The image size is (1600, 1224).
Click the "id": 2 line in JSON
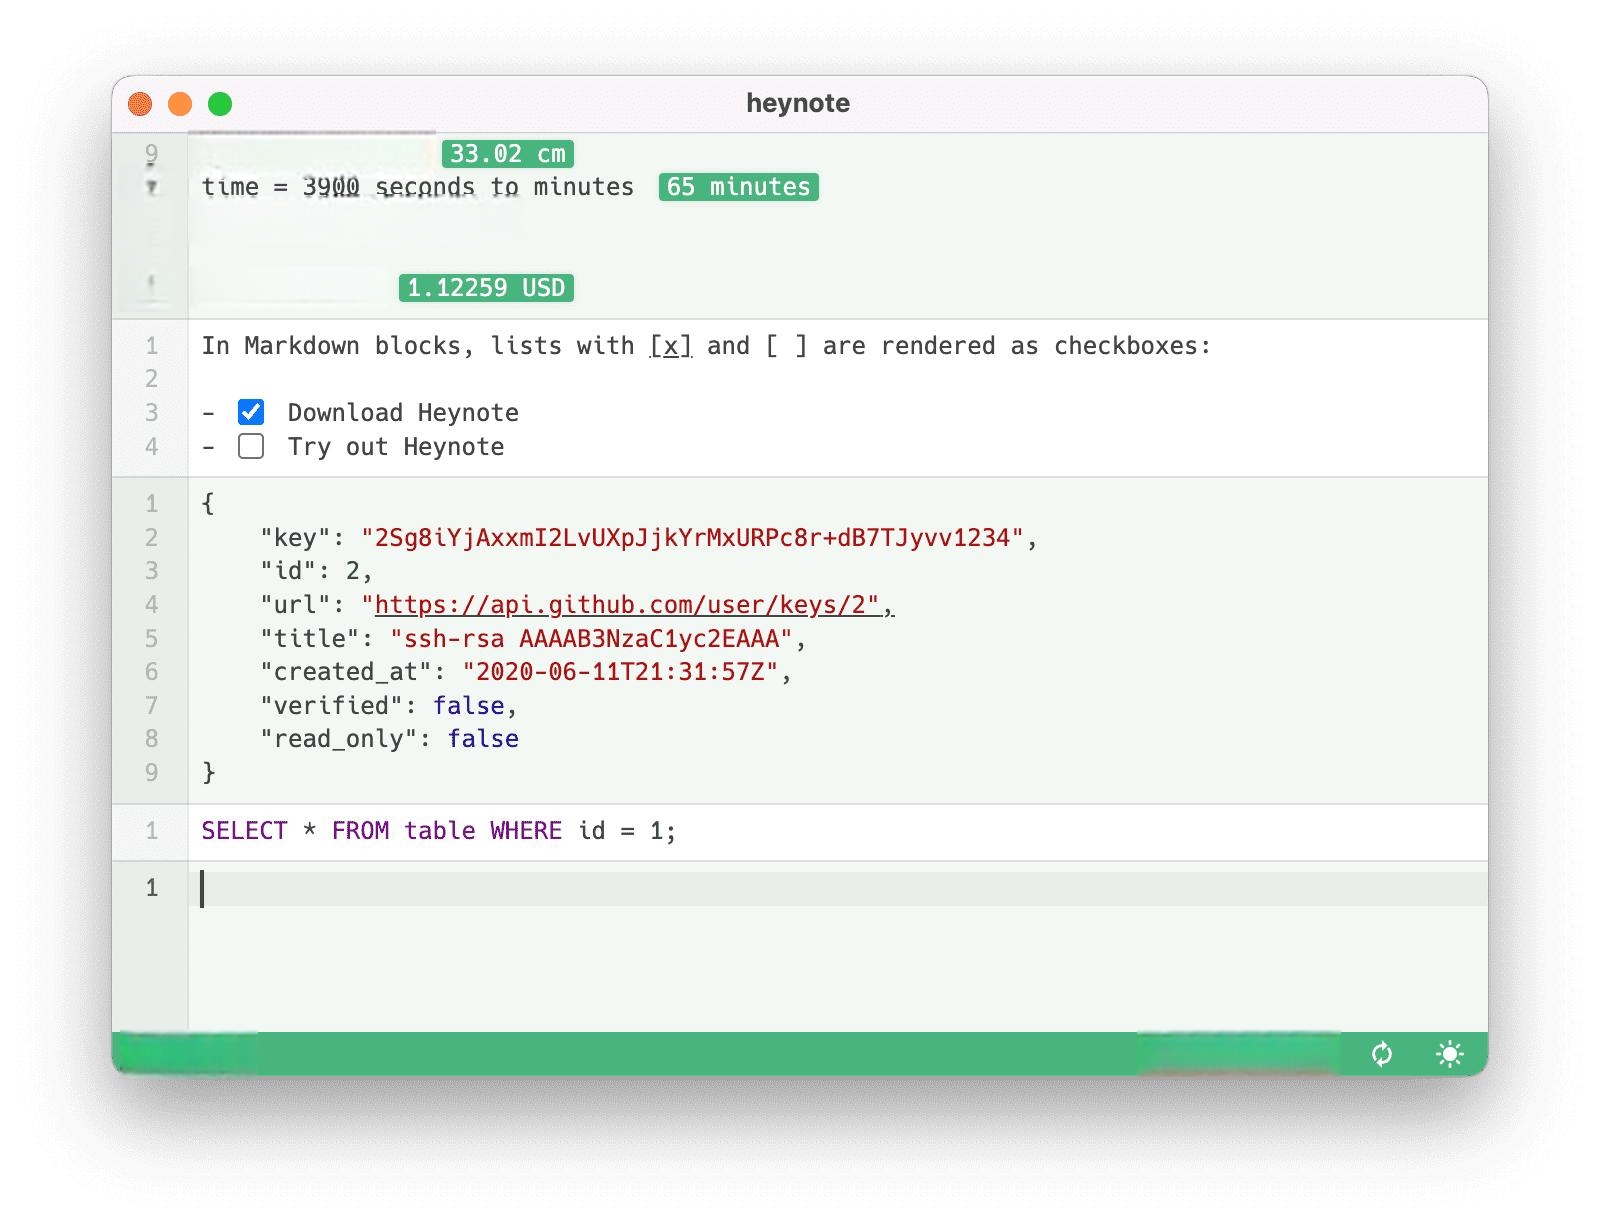(316, 571)
